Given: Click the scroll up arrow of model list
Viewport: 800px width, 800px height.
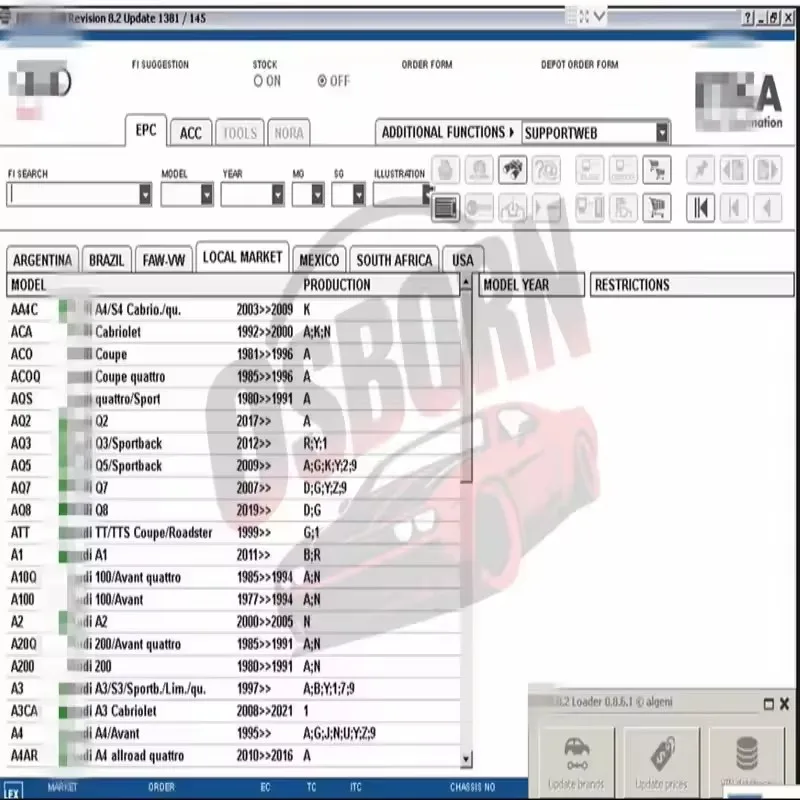Looking at the screenshot, I should [466, 282].
